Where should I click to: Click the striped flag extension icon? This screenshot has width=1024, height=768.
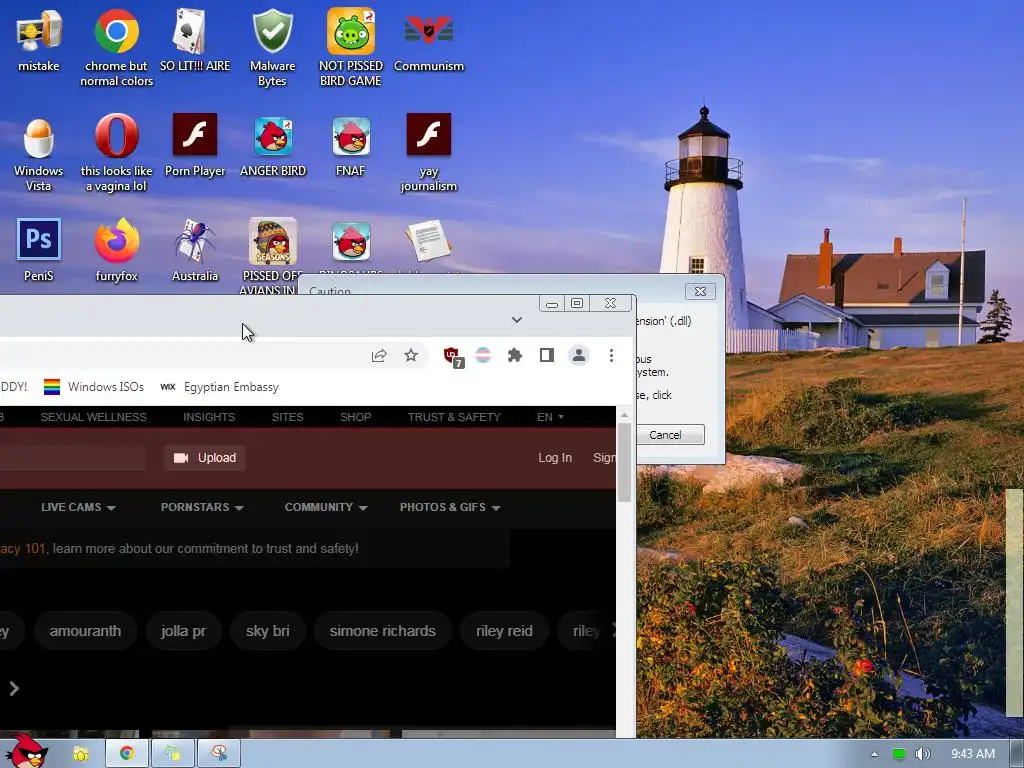click(x=483, y=355)
